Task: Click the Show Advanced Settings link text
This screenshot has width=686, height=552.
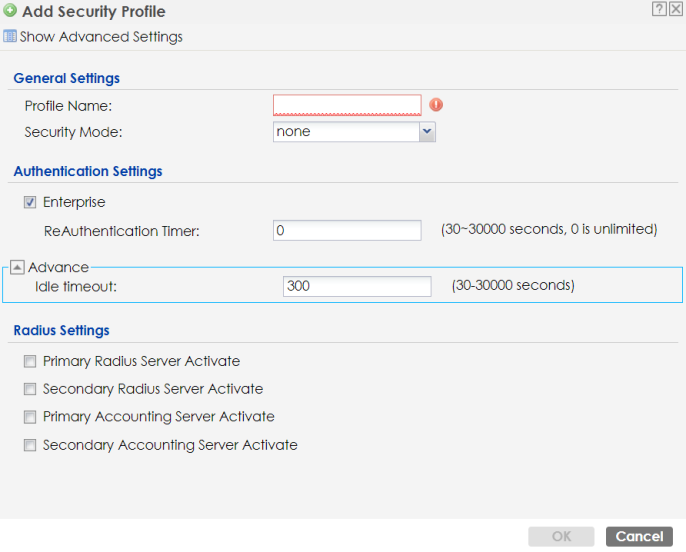Action: pos(101,37)
